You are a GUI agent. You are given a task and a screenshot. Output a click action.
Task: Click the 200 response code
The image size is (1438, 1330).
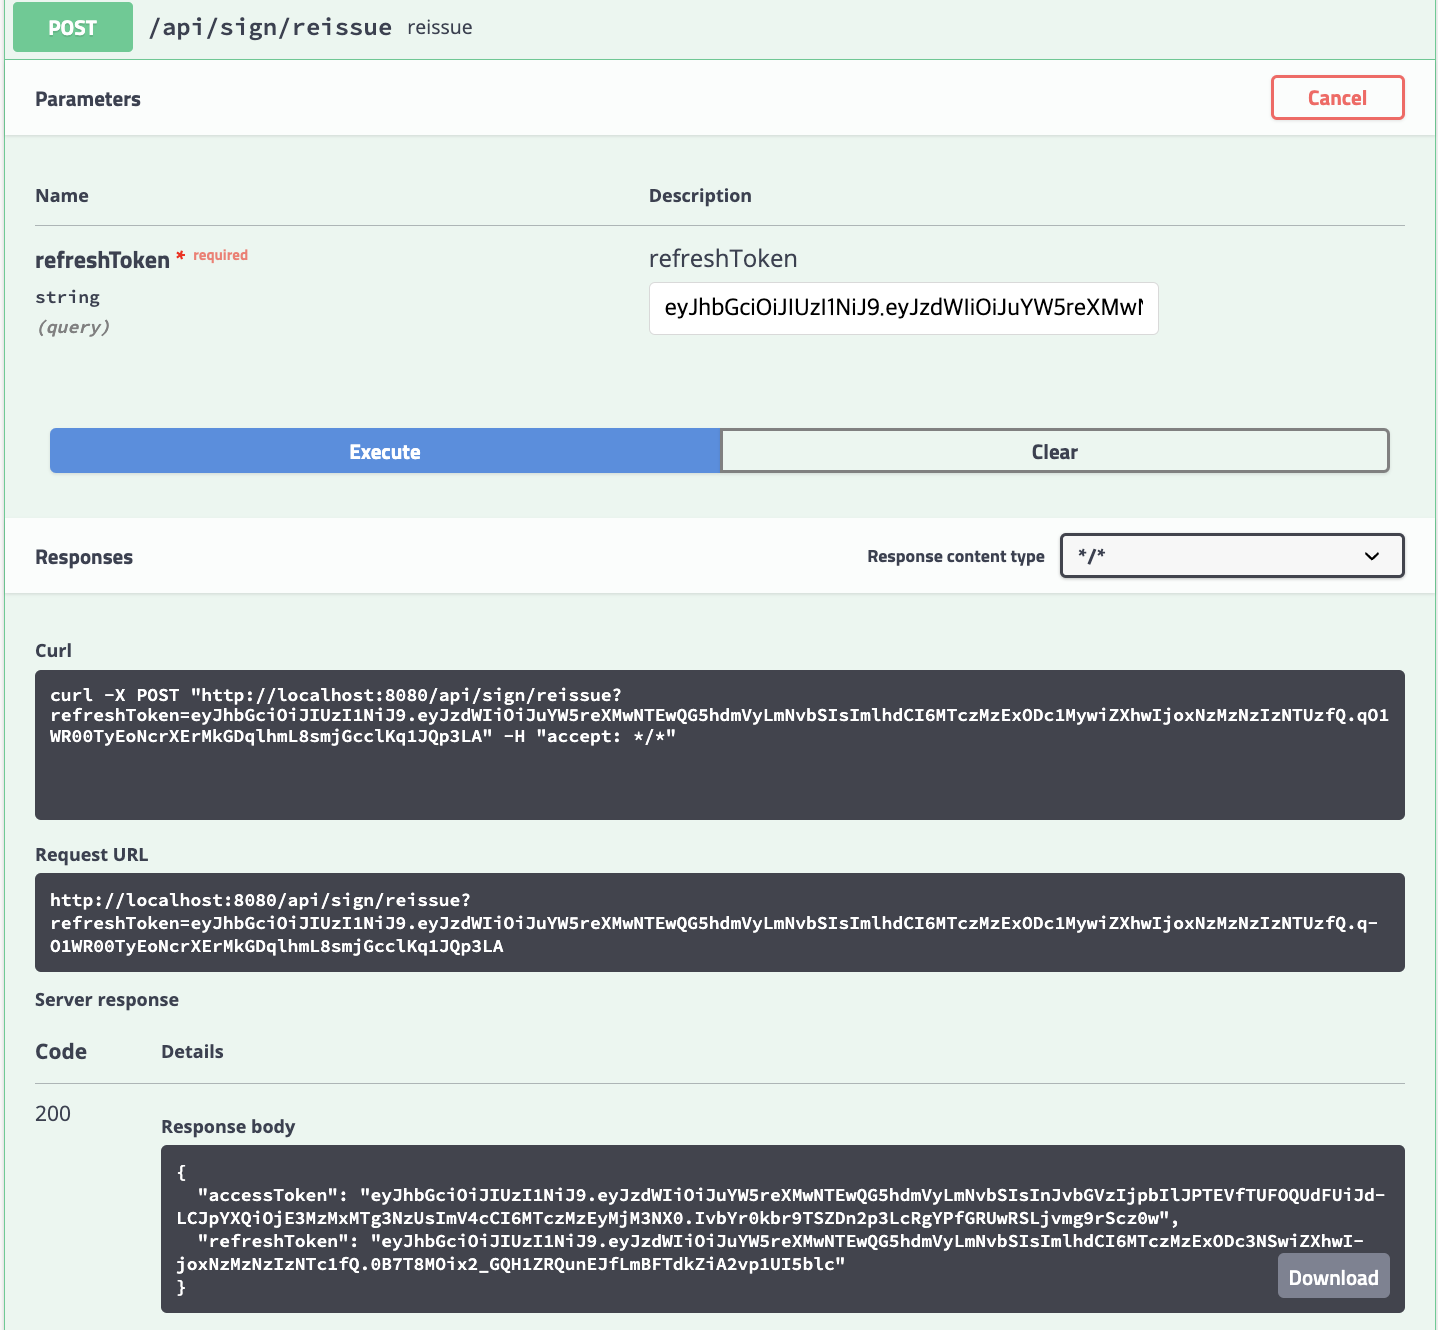point(53,1114)
